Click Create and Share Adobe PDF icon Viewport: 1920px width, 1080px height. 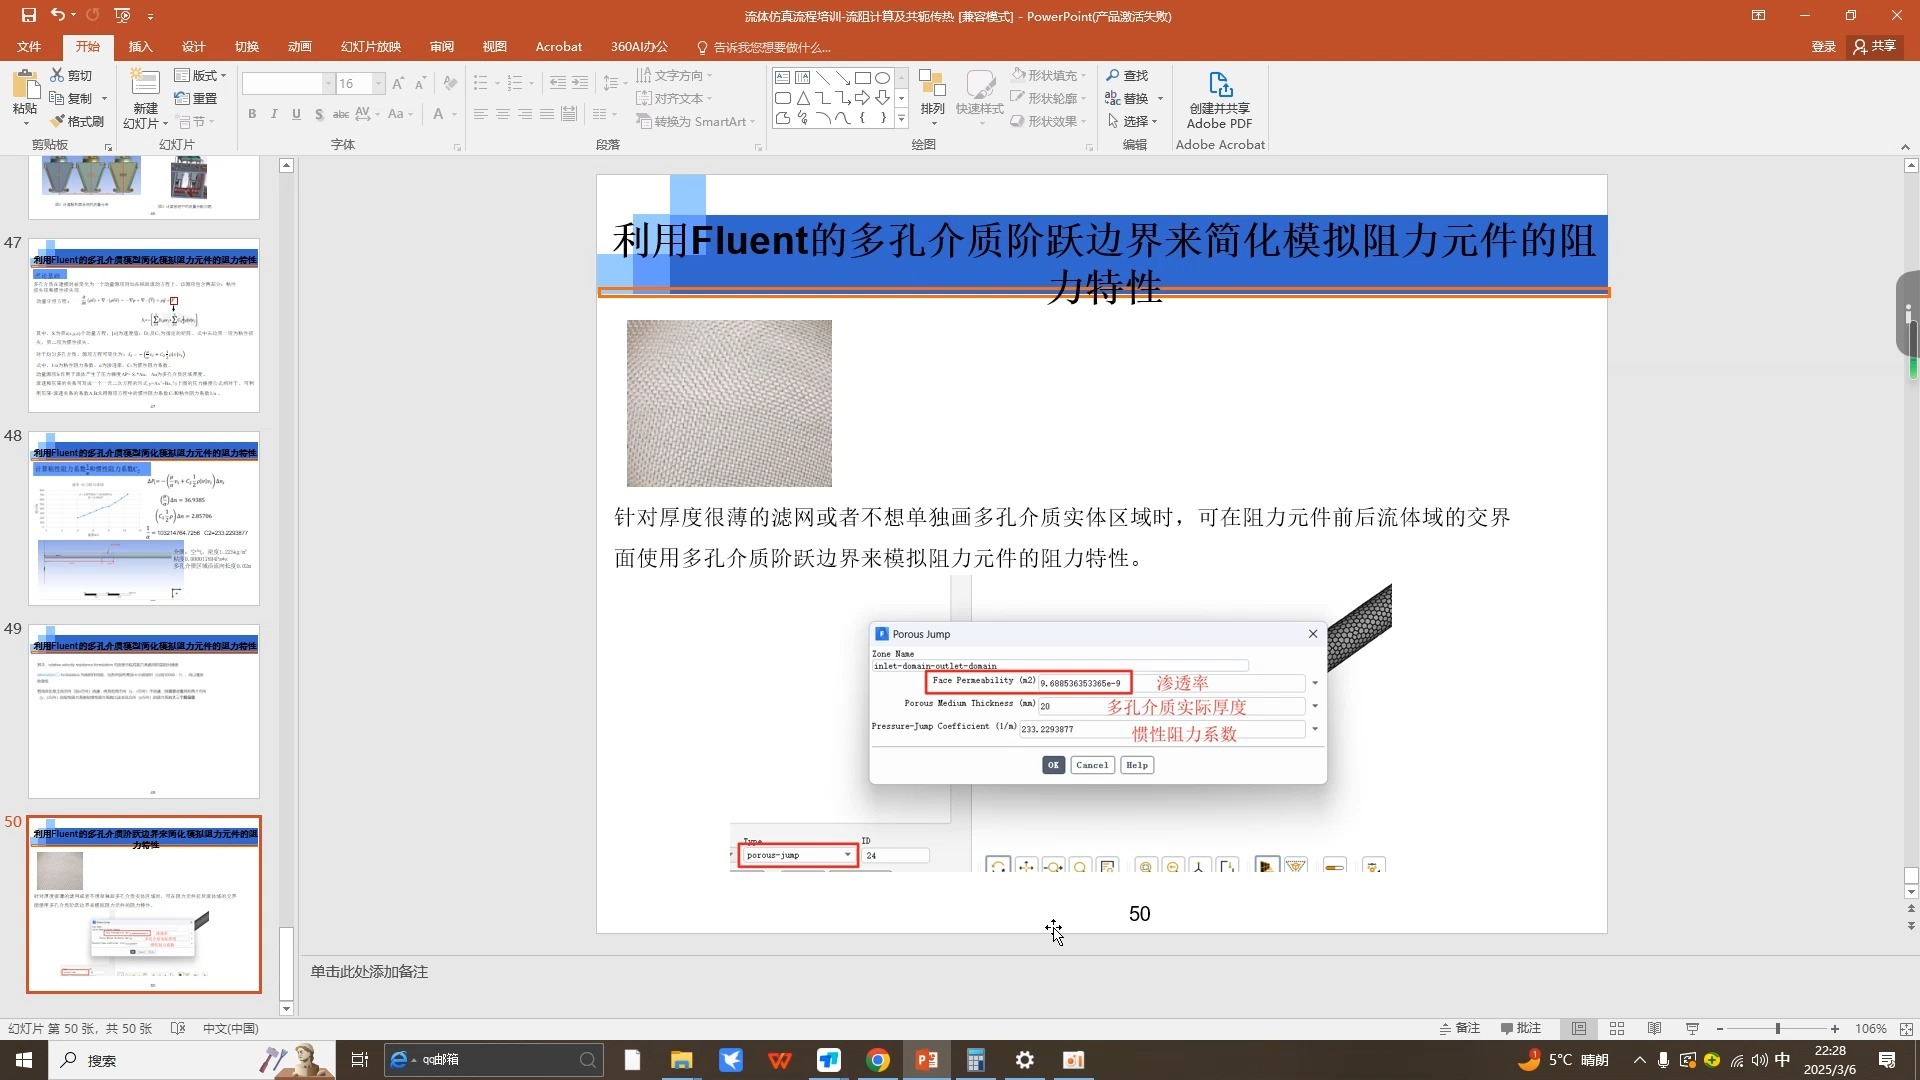point(1219,86)
